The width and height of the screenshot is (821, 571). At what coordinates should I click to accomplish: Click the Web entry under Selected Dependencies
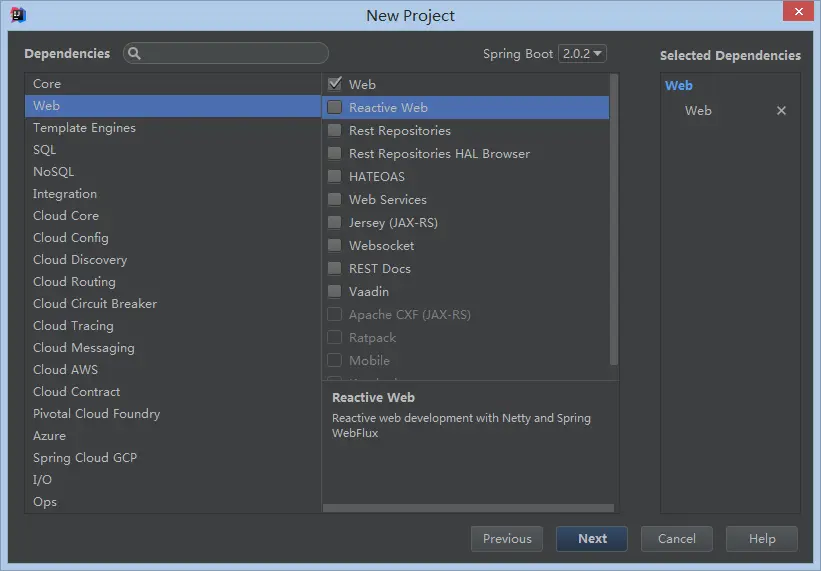(698, 110)
